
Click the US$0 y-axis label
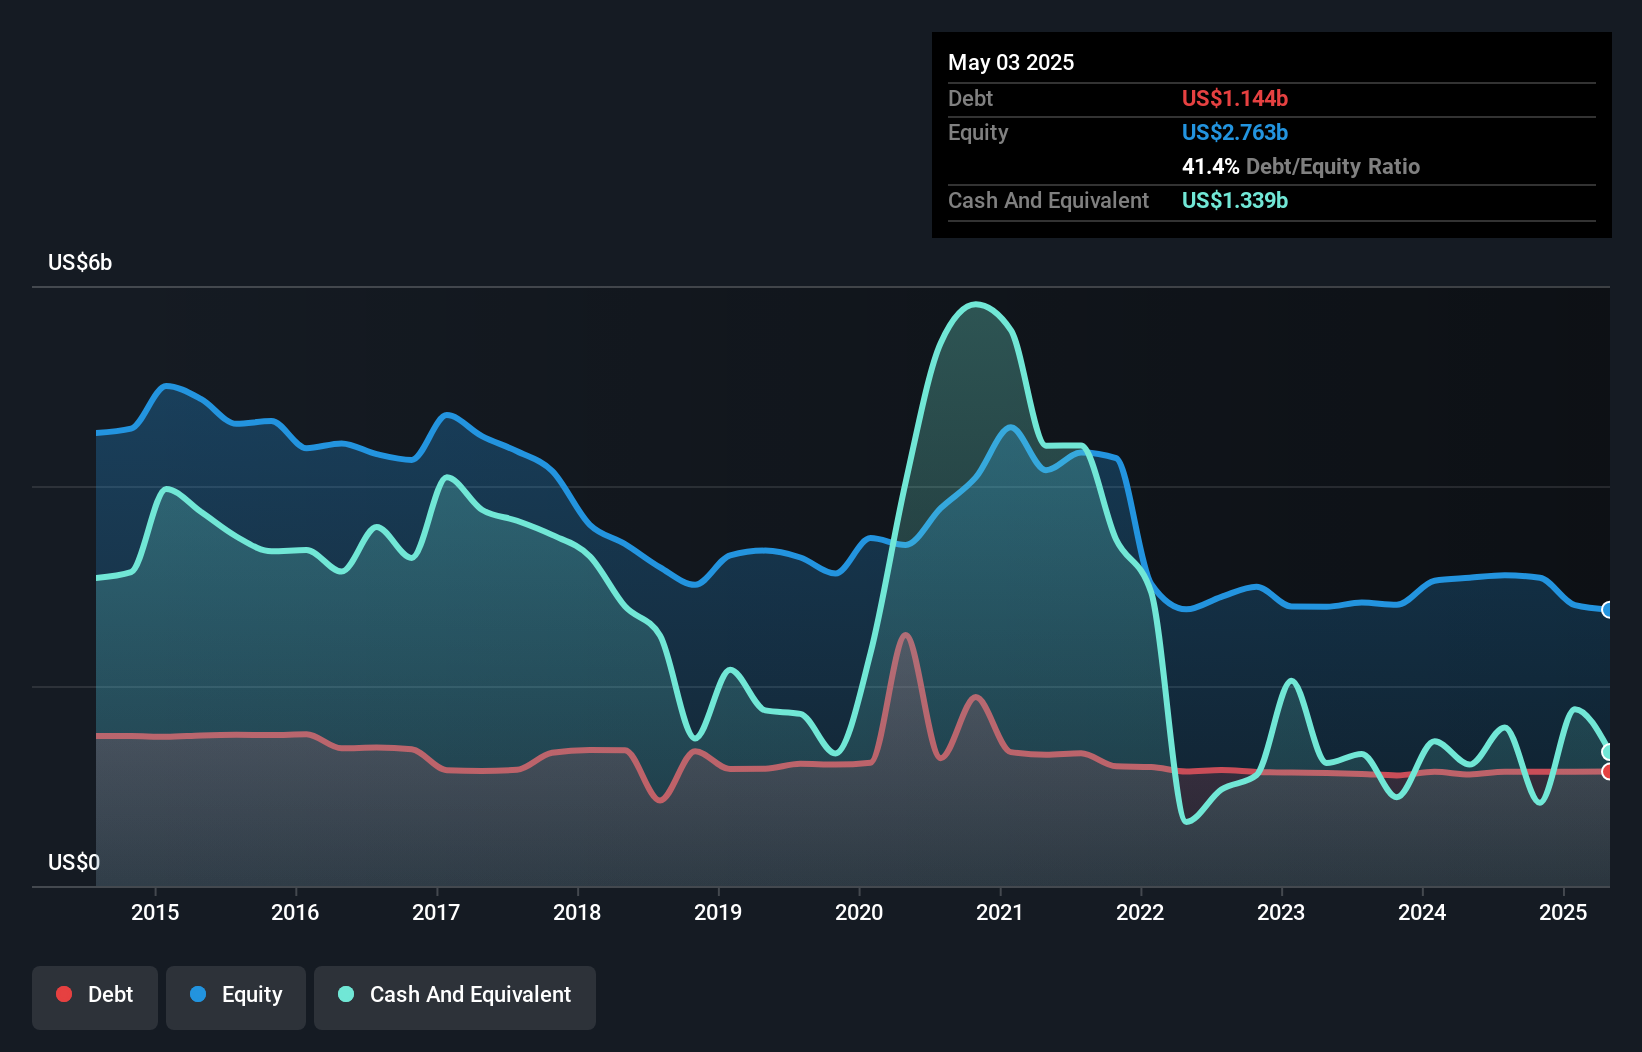coord(74,862)
